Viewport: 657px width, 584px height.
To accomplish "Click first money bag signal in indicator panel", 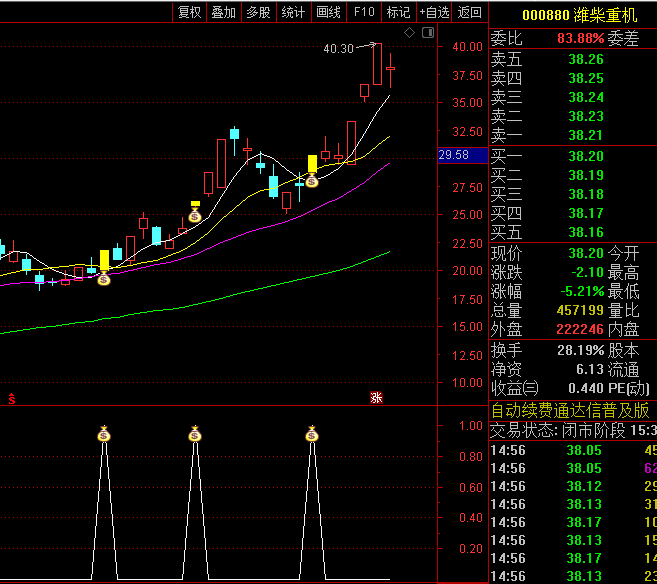I will pos(103,434).
